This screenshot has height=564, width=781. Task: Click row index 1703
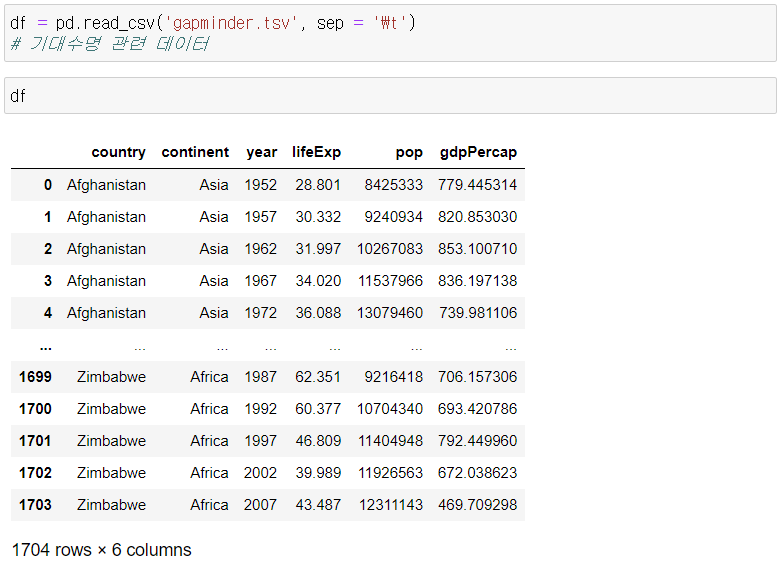point(35,505)
